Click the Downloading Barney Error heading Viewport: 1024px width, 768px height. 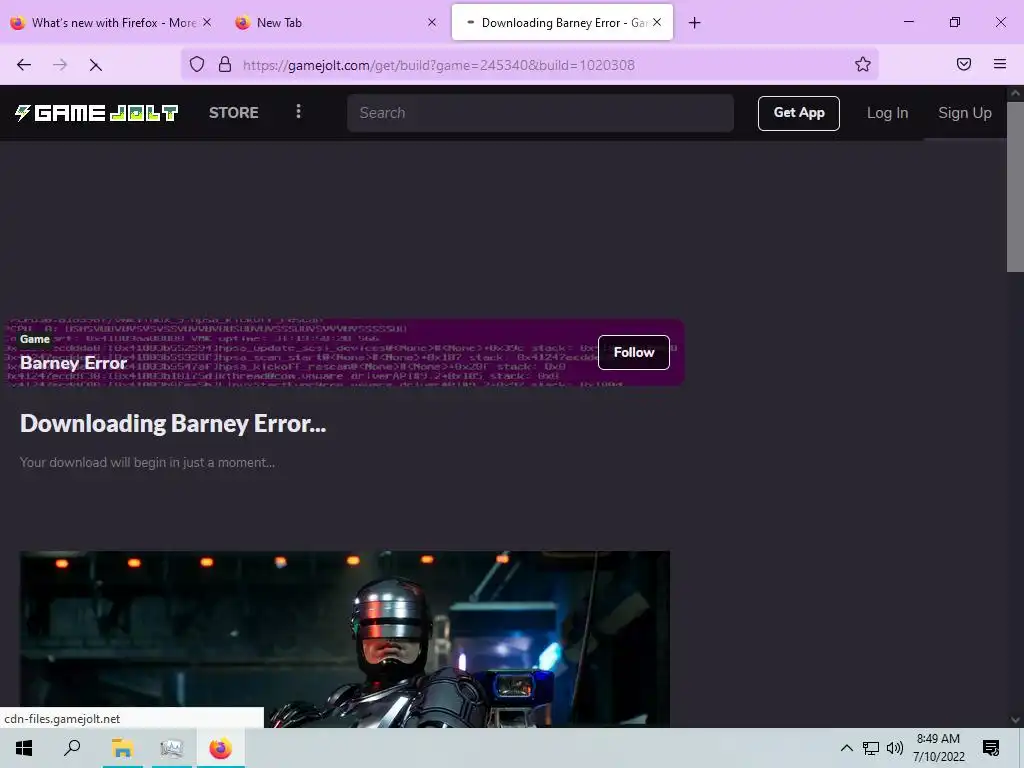point(173,424)
